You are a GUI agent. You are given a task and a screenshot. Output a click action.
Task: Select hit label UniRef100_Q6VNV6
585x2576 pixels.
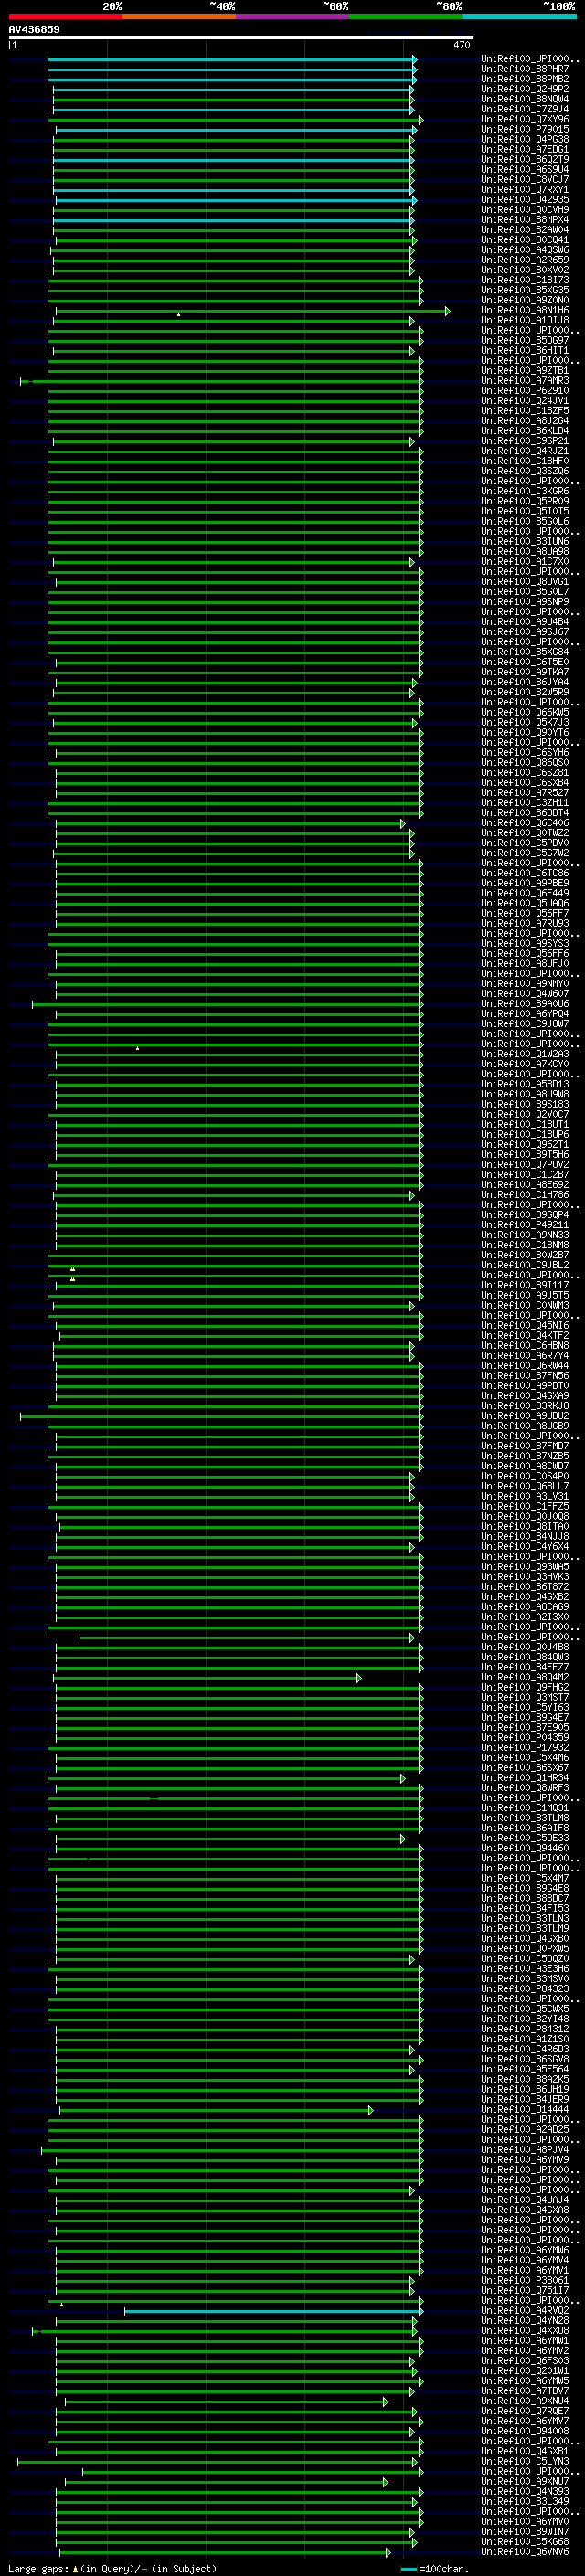[525, 2551]
